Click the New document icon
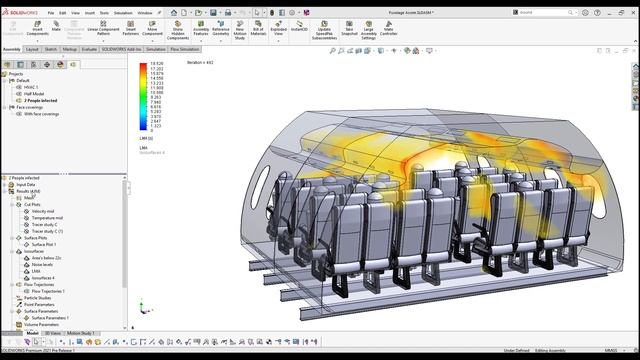The image size is (640, 360). pos(184,13)
